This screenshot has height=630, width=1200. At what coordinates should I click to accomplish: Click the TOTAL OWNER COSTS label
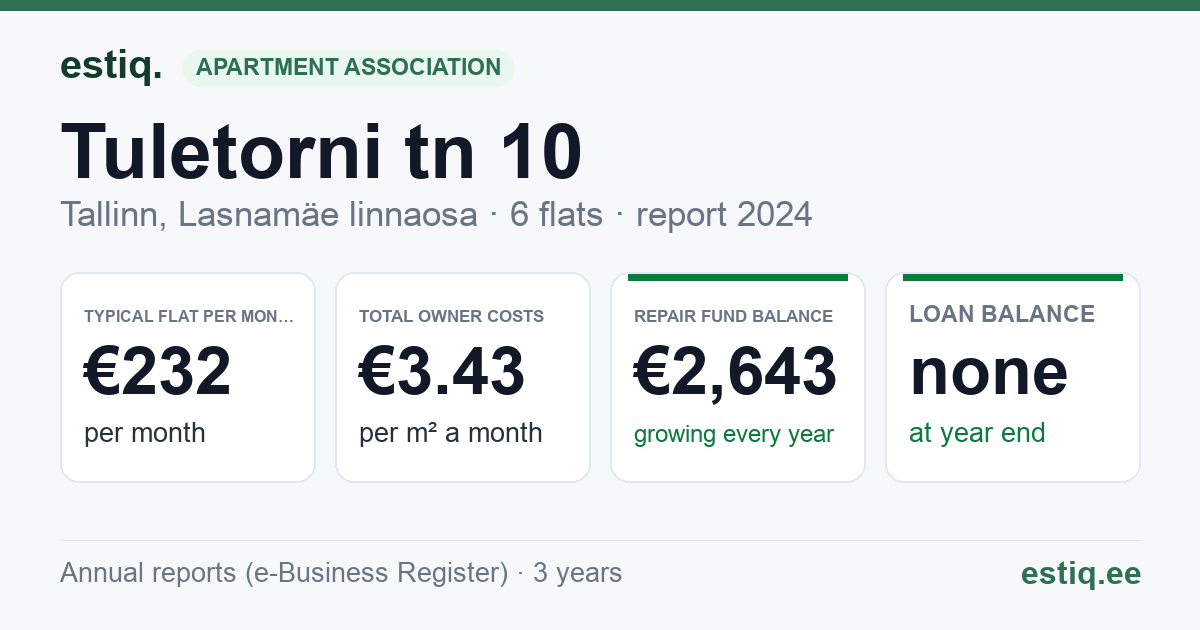(452, 316)
